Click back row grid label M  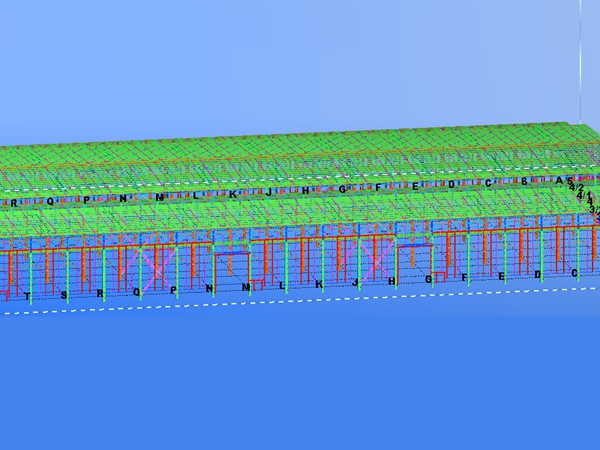click(x=159, y=197)
